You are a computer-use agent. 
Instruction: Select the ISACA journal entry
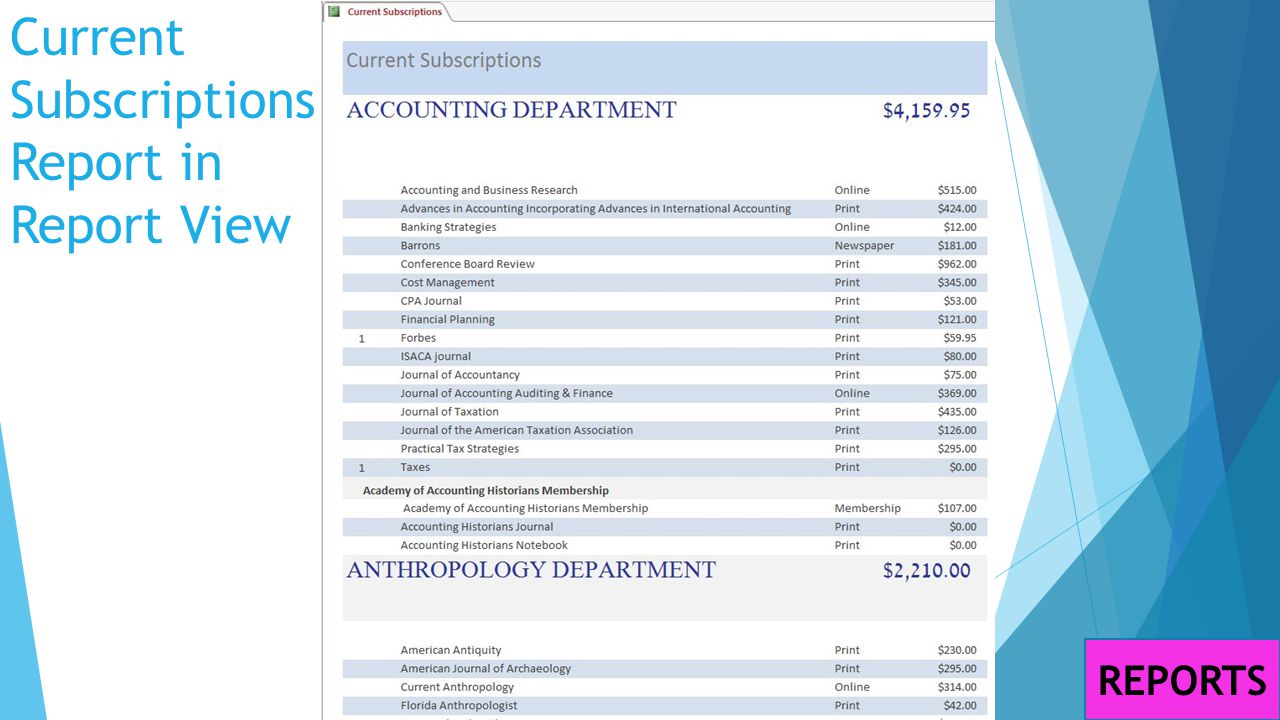tap(436, 356)
